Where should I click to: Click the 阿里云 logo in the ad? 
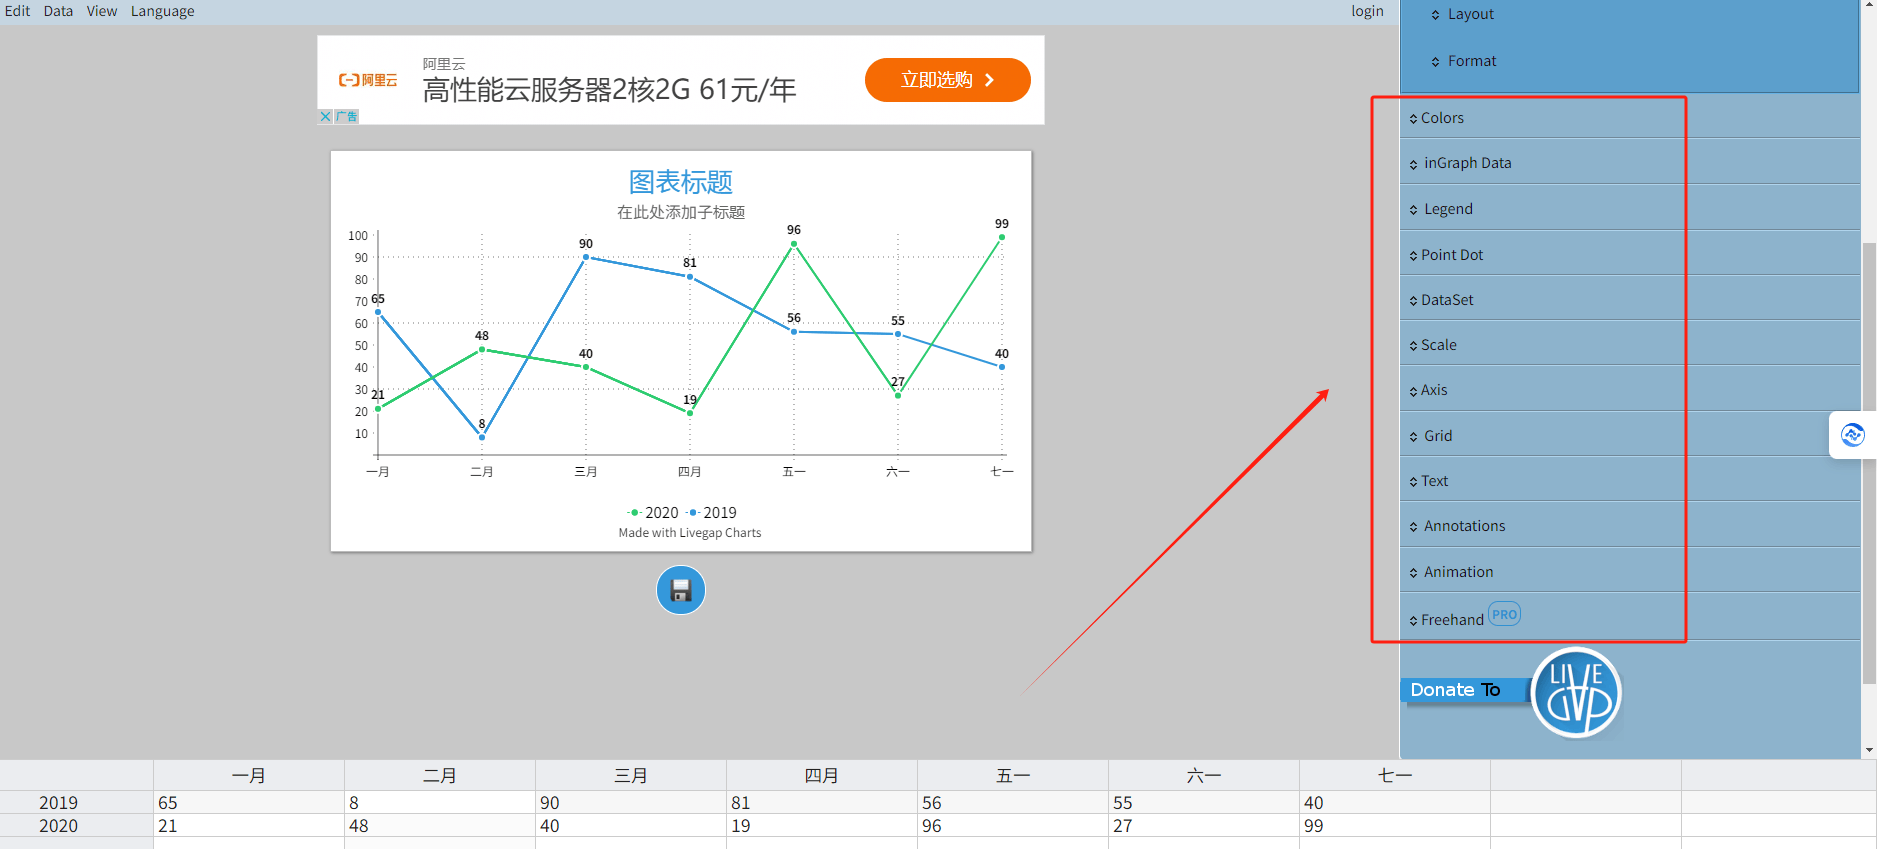coord(368,80)
